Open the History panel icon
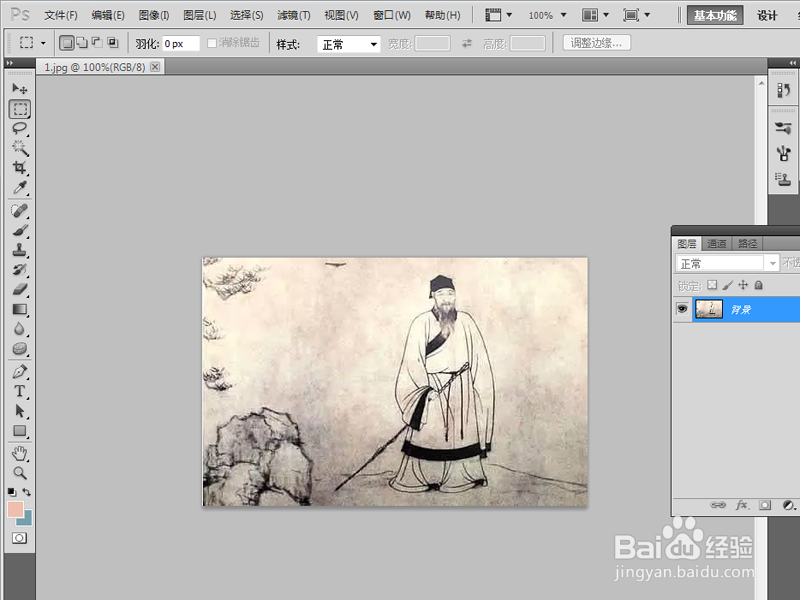This screenshot has height=600, width=800. pos(783,90)
